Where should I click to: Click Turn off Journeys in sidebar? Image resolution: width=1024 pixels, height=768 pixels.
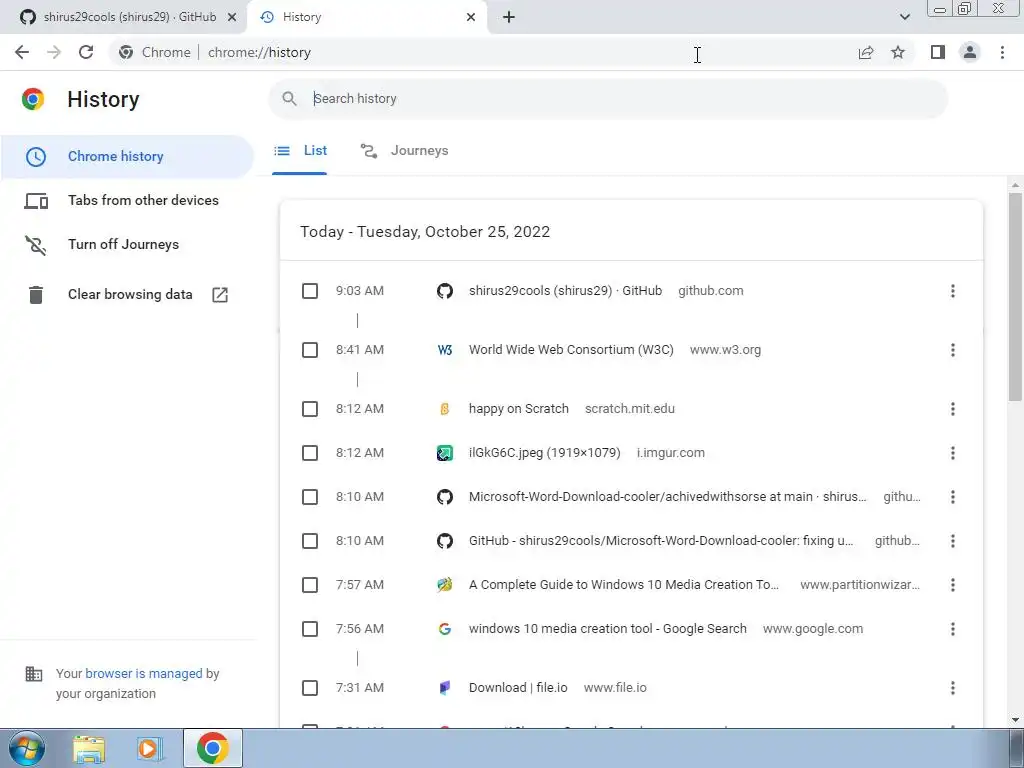(x=127, y=244)
